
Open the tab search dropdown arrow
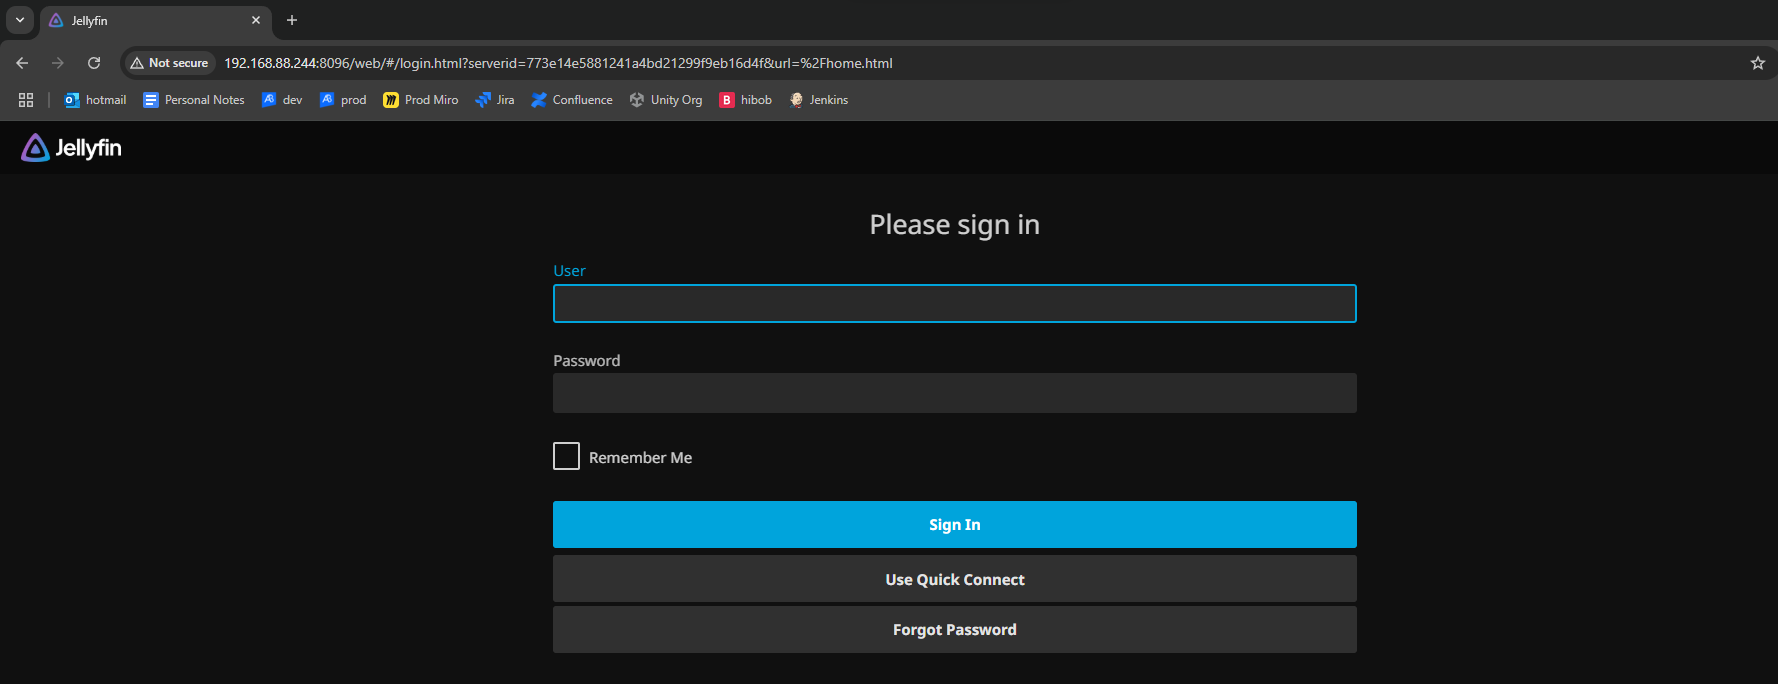(20, 20)
